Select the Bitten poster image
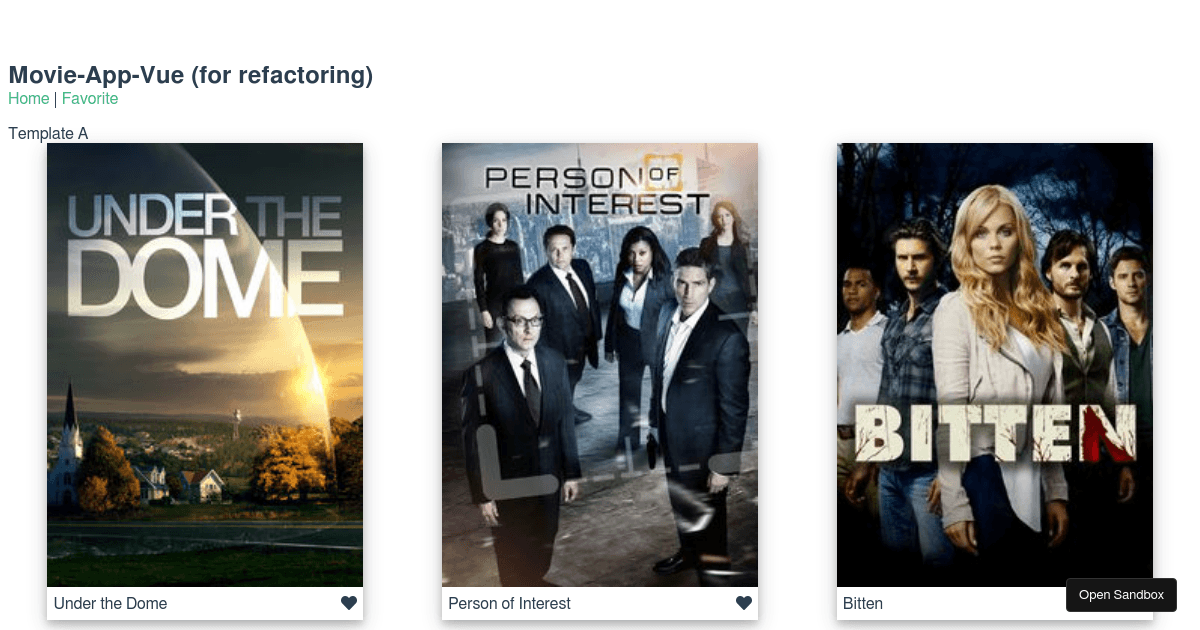Screen dimensions: 1200x630 pyautogui.click(x=995, y=365)
